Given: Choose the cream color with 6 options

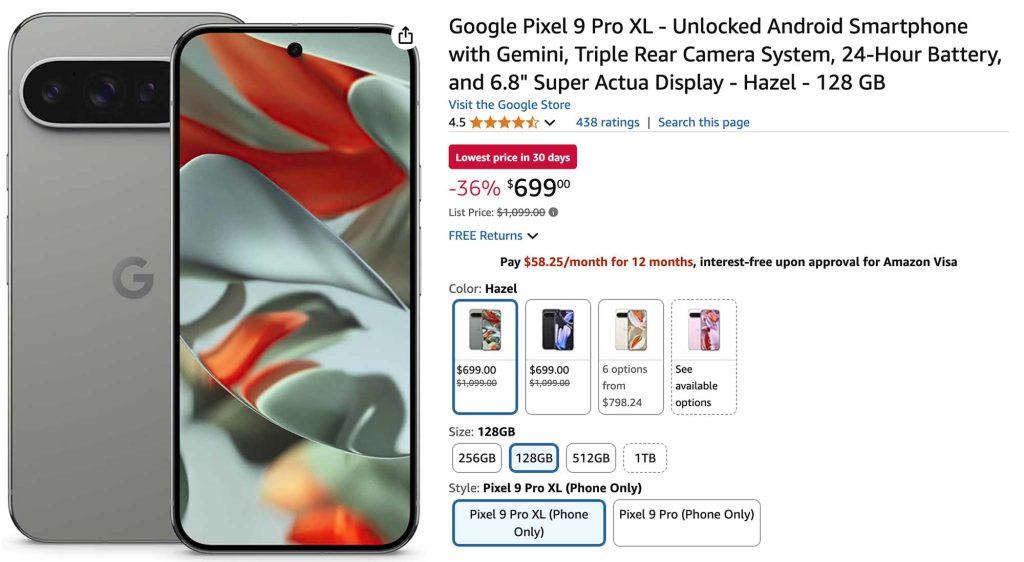Looking at the screenshot, I should tap(631, 356).
